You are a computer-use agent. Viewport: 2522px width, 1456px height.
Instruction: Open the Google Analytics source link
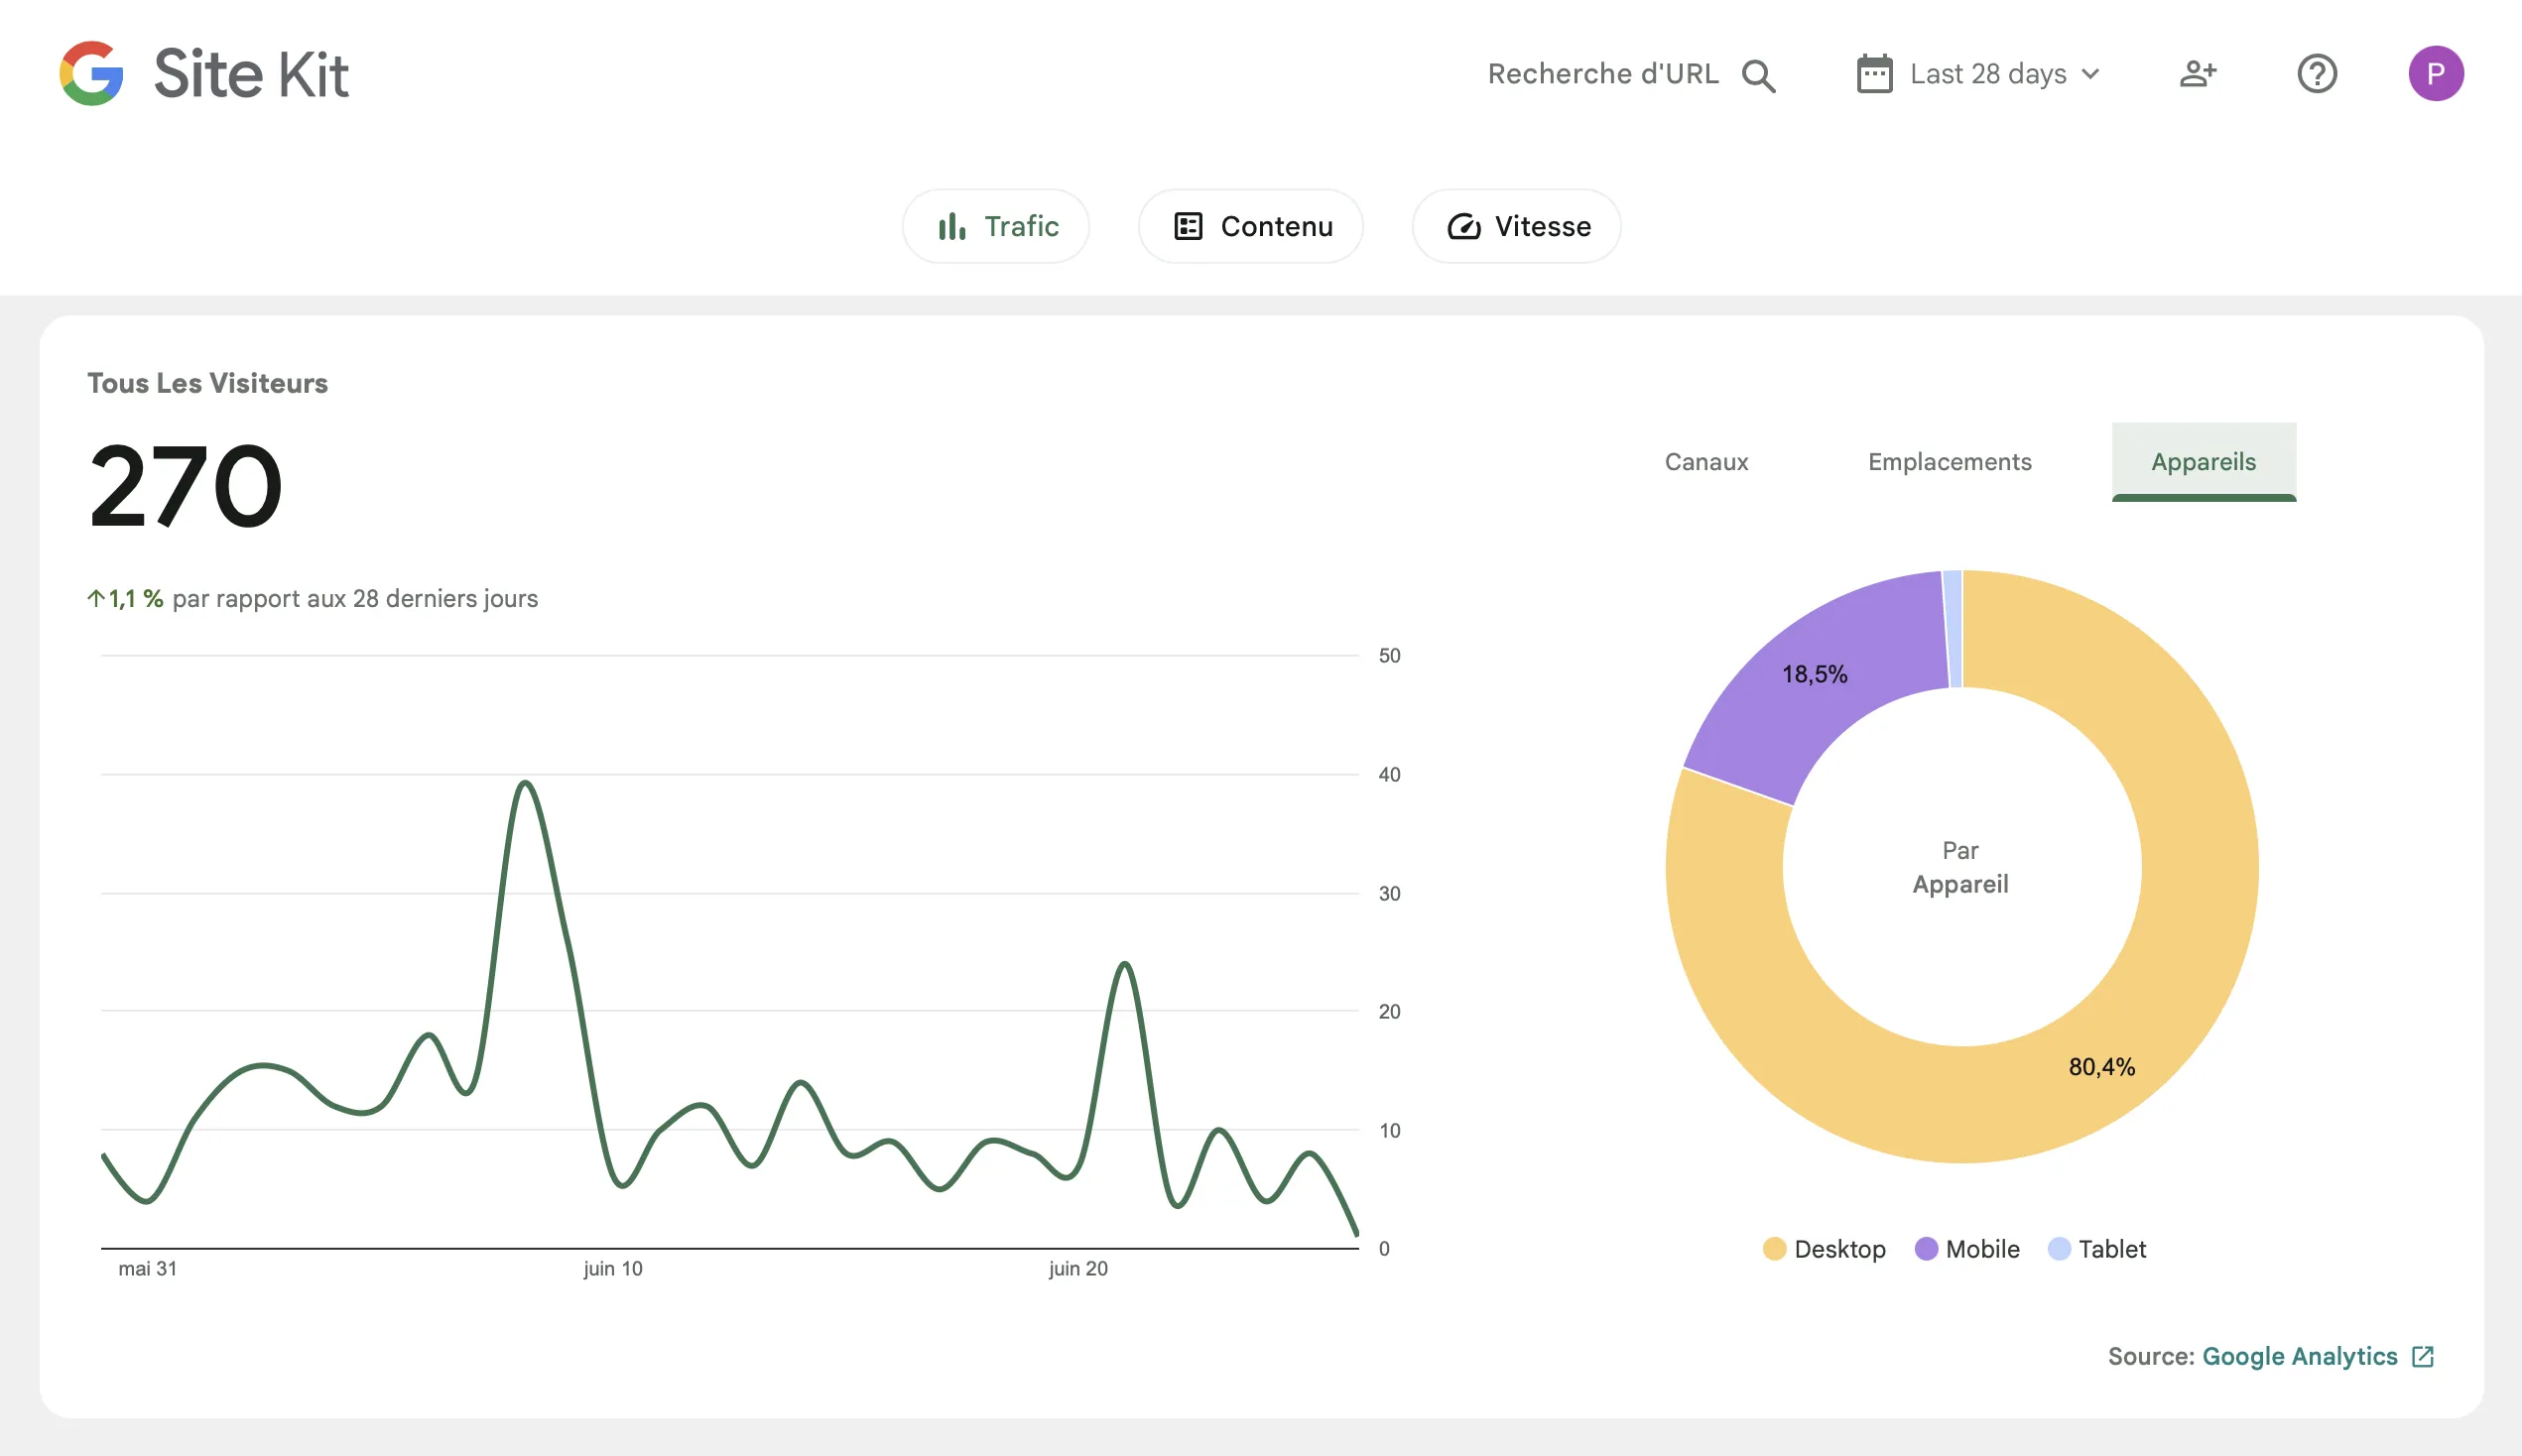2299,1356
